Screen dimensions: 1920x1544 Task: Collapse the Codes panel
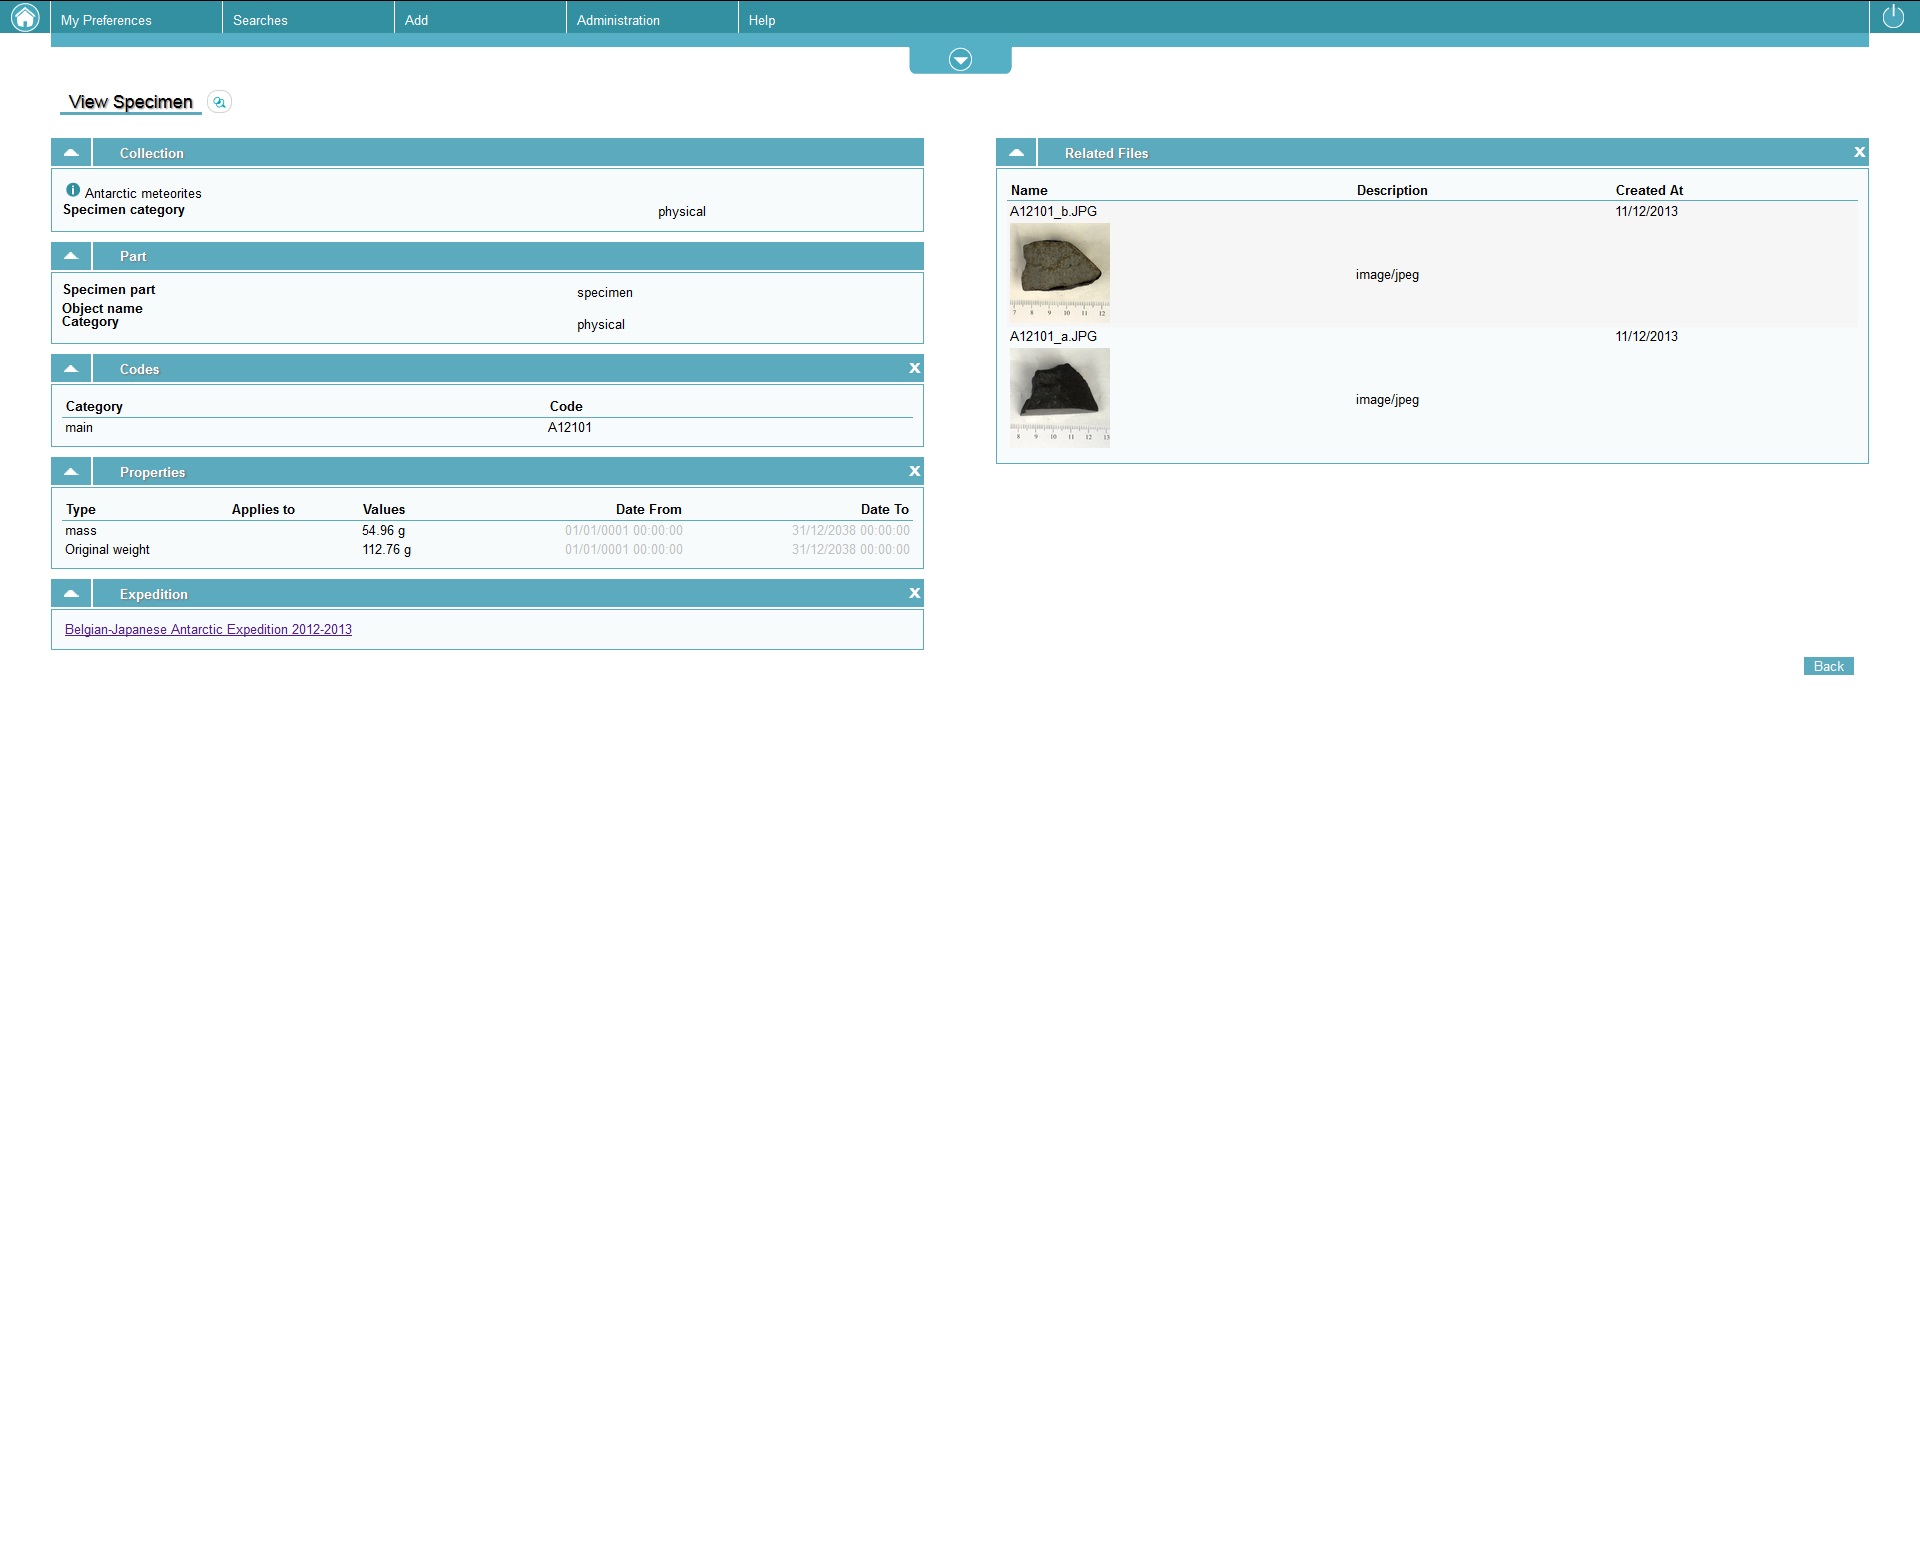[x=71, y=369]
